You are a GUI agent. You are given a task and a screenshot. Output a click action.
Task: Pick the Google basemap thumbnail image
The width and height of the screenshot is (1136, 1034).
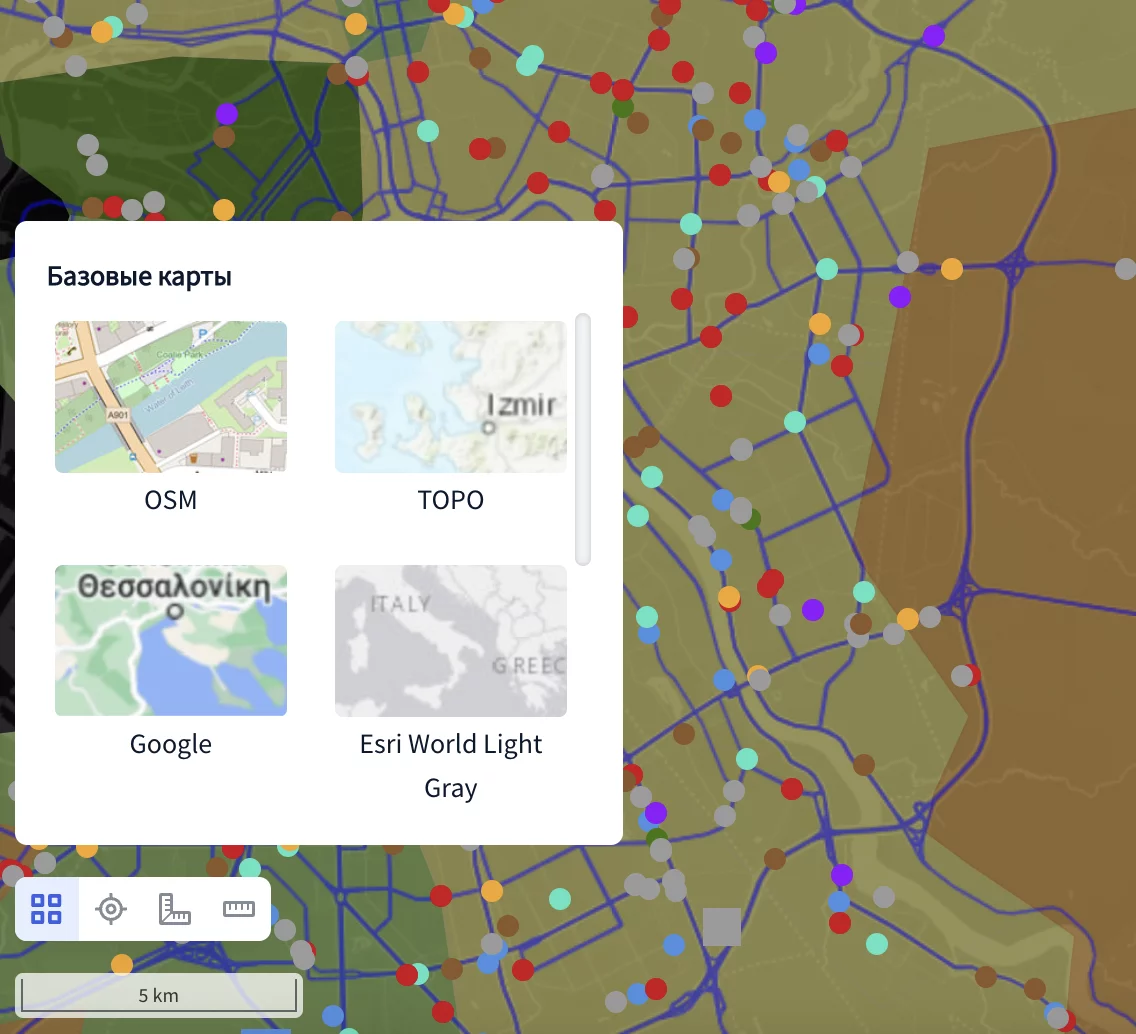[171, 640]
